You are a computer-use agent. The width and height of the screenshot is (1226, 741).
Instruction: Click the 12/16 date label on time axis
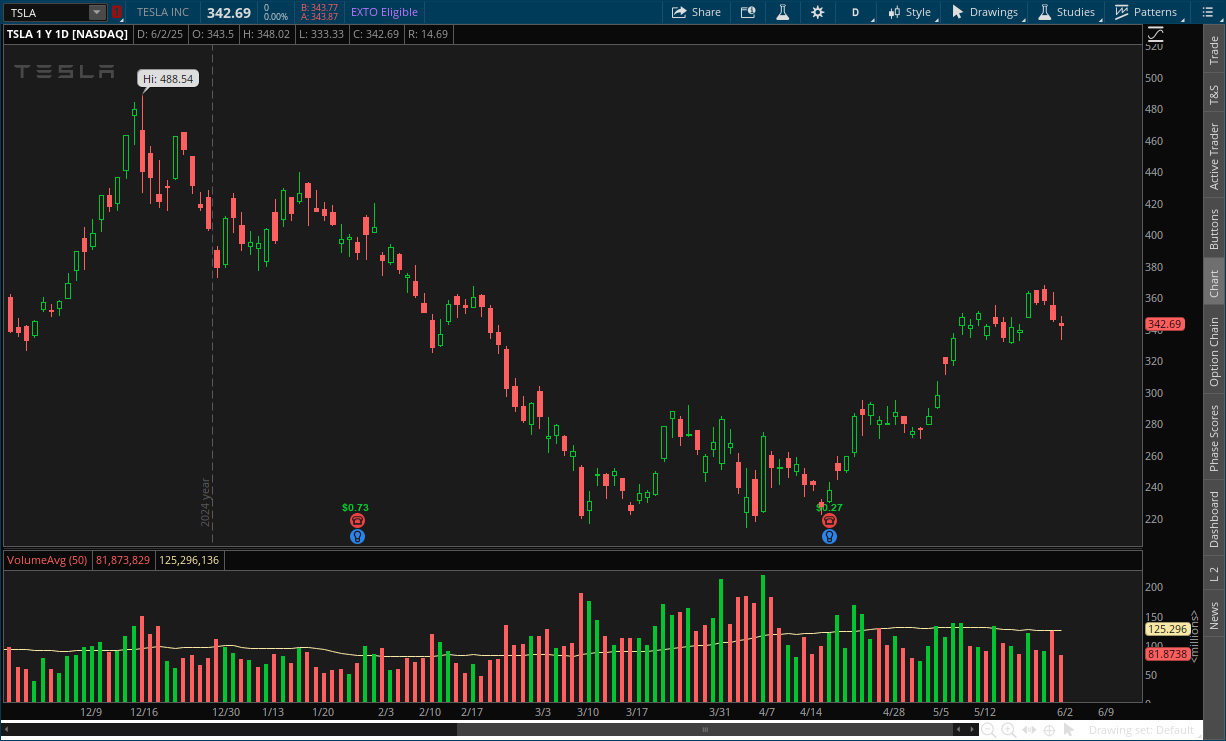click(x=144, y=712)
